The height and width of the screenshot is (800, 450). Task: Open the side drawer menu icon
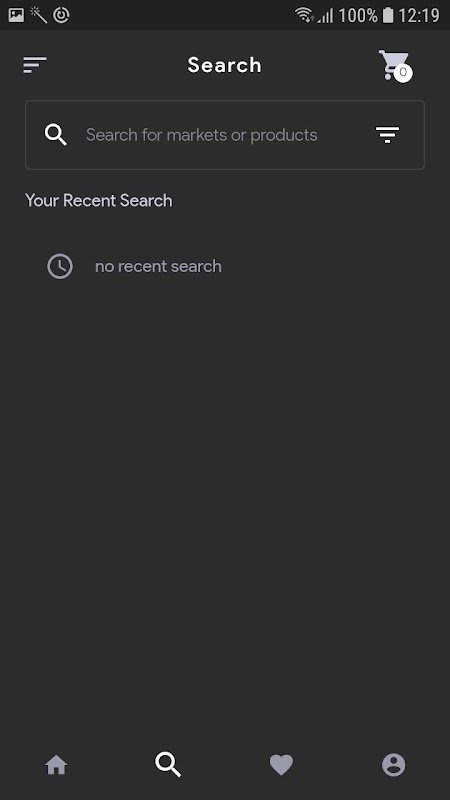(35, 65)
